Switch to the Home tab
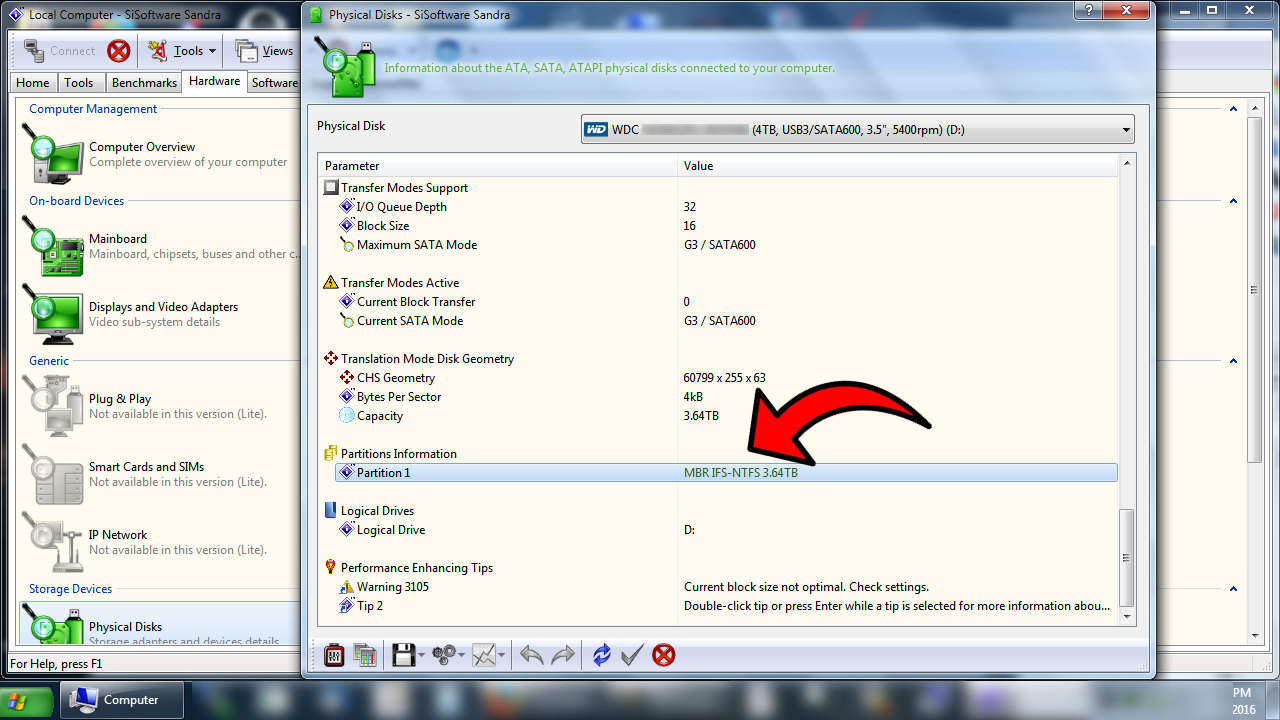The image size is (1280, 720). pyautogui.click(x=33, y=83)
